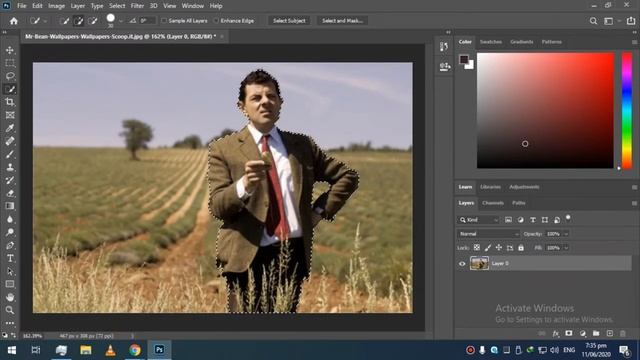Toggle lock image pixels brush icon
This screenshot has width=640, height=360.
pyautogui.click(x=488, y=248)
